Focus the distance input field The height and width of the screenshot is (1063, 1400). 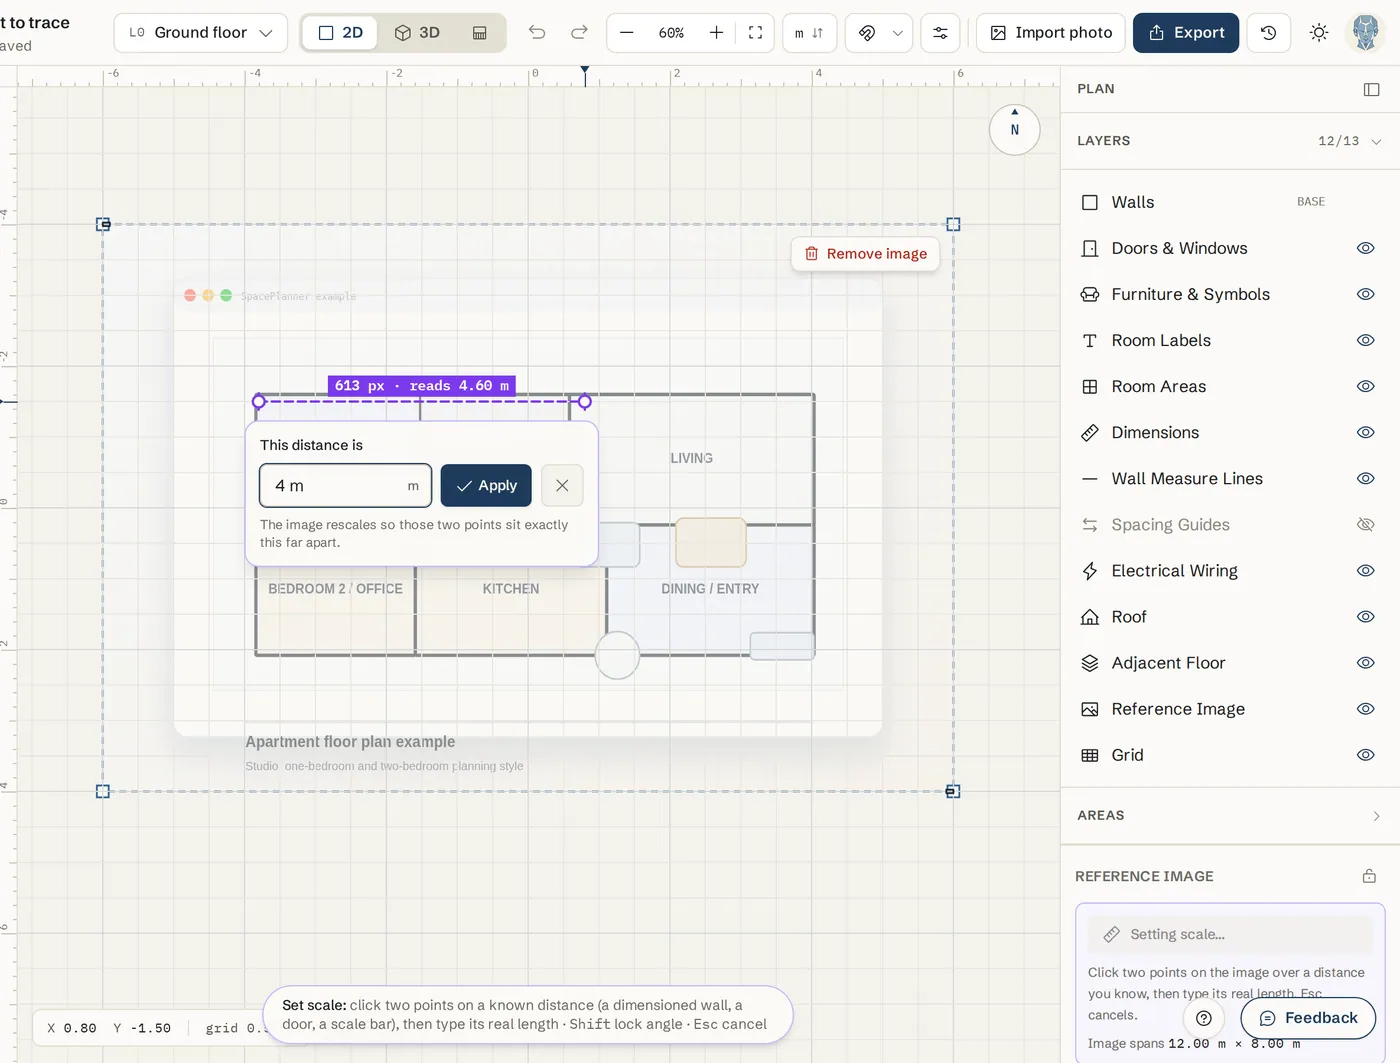(346, 485)
